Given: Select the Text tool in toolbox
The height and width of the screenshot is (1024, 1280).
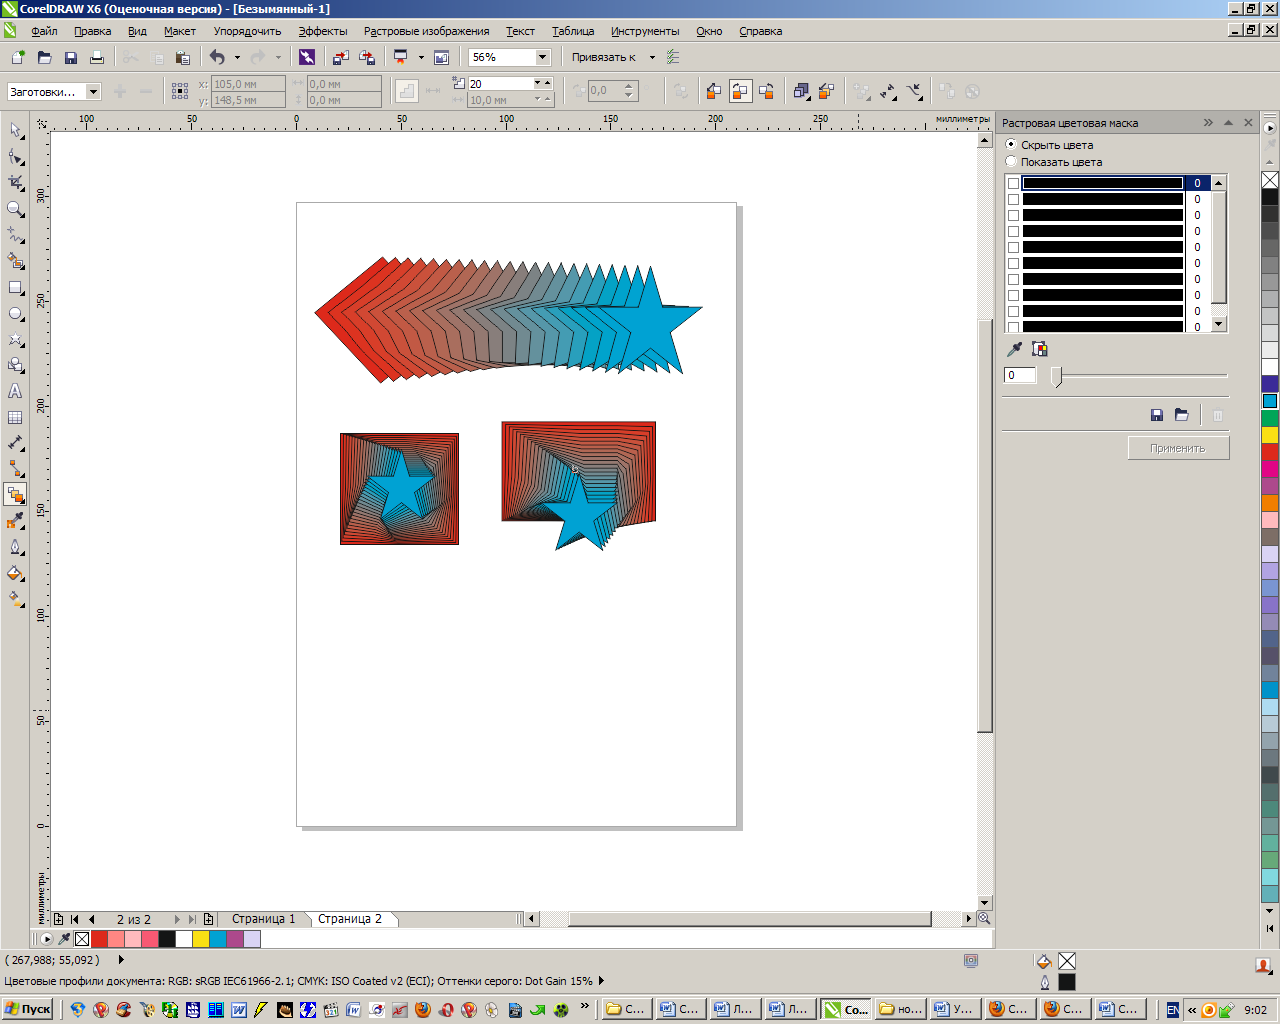Looking at the screenshot, I should pos(15,392).
